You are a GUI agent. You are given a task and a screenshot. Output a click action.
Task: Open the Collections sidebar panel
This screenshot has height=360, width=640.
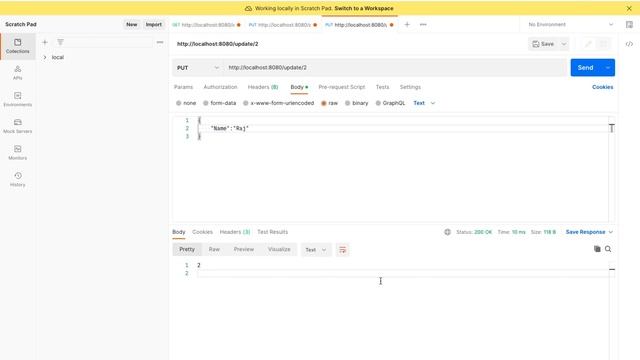[18, 46]
